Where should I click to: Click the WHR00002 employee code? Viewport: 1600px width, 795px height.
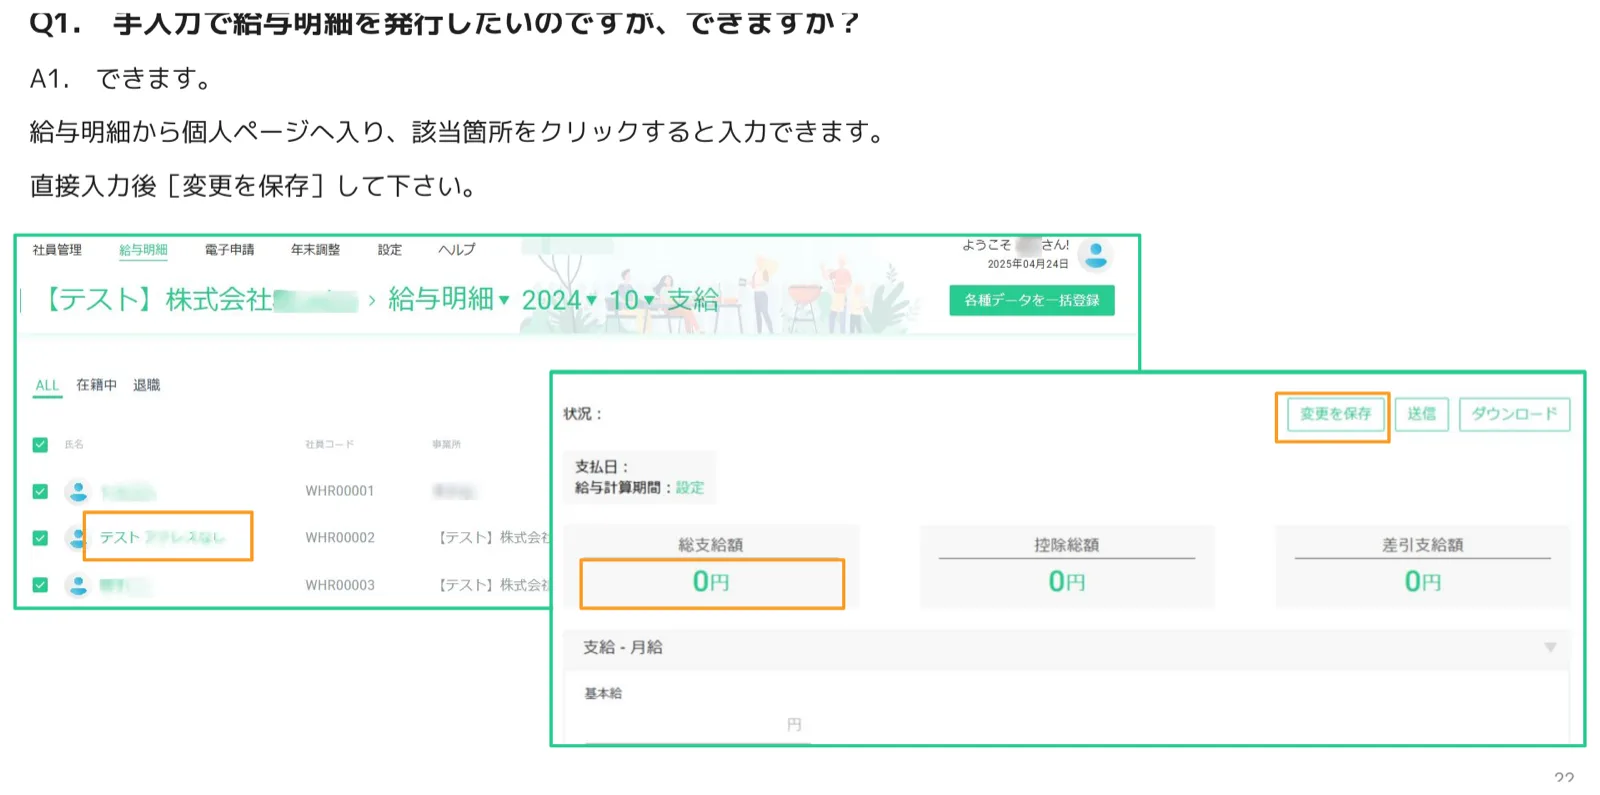[340, 538]
